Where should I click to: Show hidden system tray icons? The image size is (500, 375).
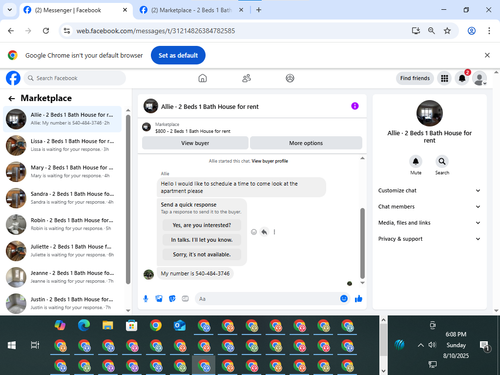point(421,345)
